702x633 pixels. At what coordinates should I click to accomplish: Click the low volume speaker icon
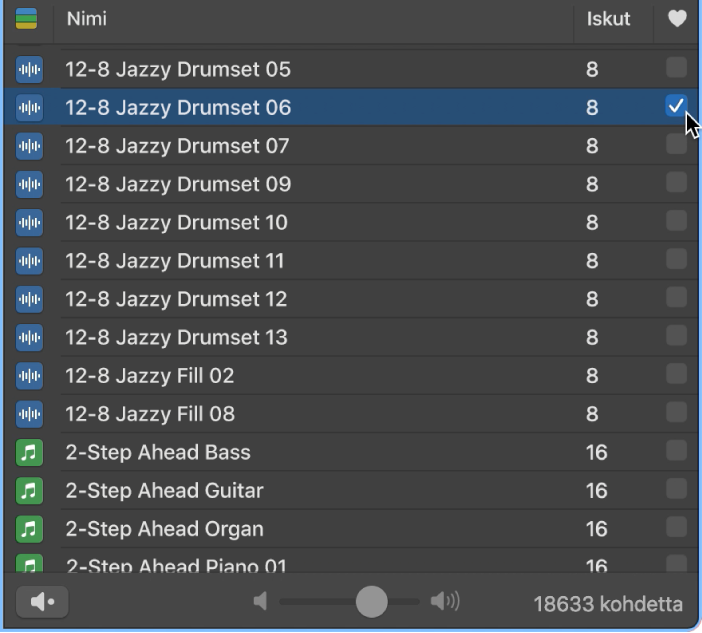261,602
